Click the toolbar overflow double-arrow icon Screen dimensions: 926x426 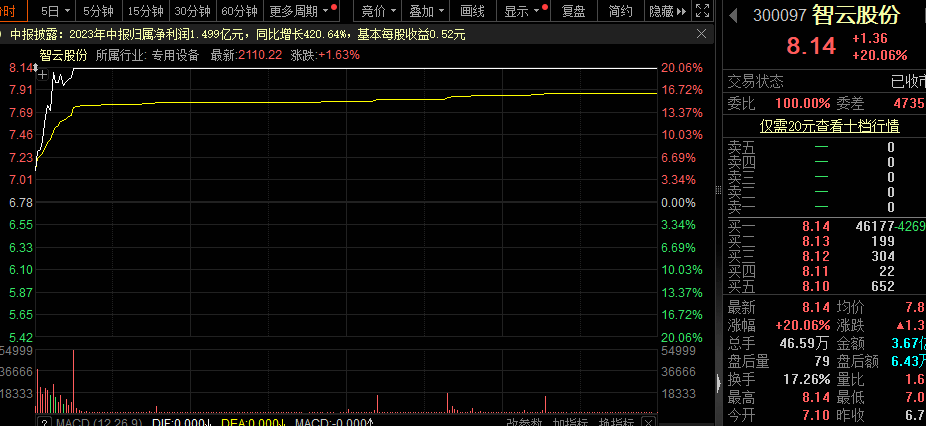(x=682, y=12)
